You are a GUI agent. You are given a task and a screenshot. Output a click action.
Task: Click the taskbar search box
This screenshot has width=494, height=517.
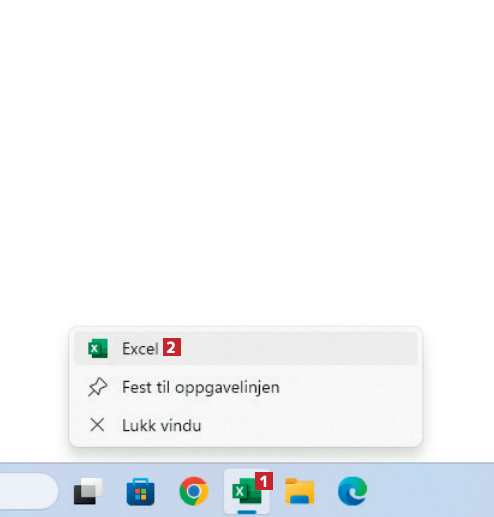(x=28, y=491)
